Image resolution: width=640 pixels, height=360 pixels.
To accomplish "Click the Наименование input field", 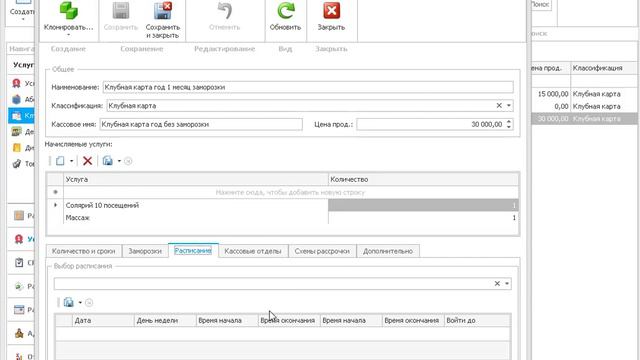I will coord(308,87).
